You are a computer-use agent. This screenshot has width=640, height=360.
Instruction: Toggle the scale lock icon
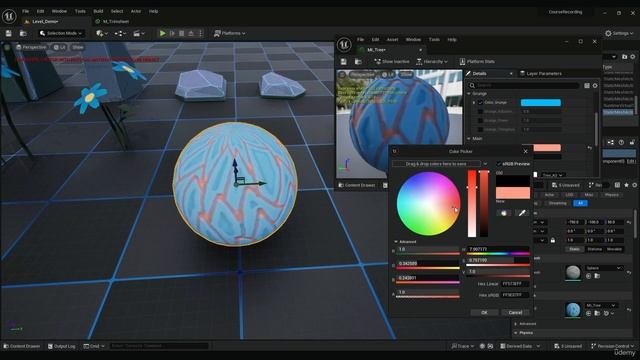pos(553,240)
